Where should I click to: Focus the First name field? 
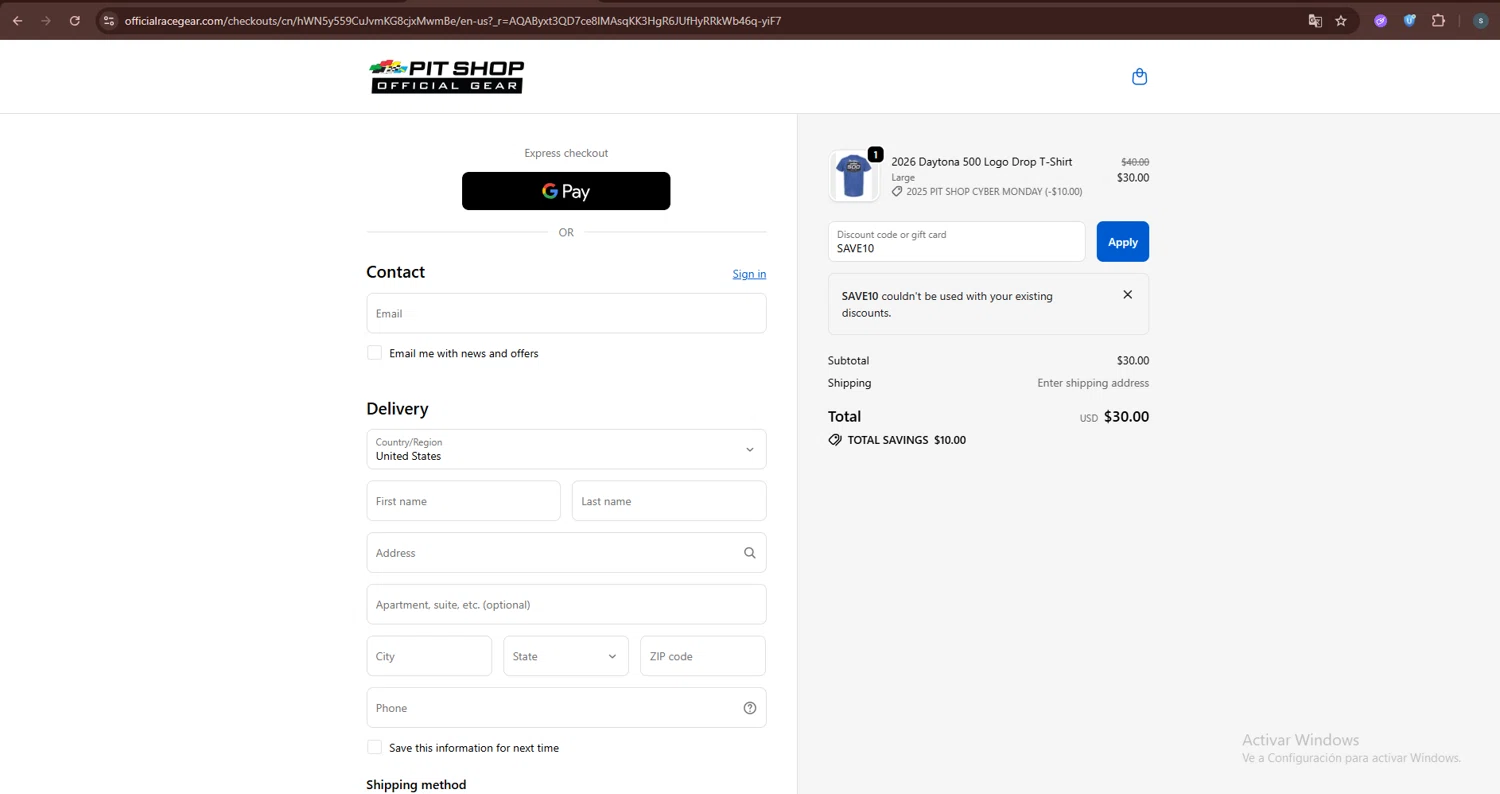coord(463,501)
